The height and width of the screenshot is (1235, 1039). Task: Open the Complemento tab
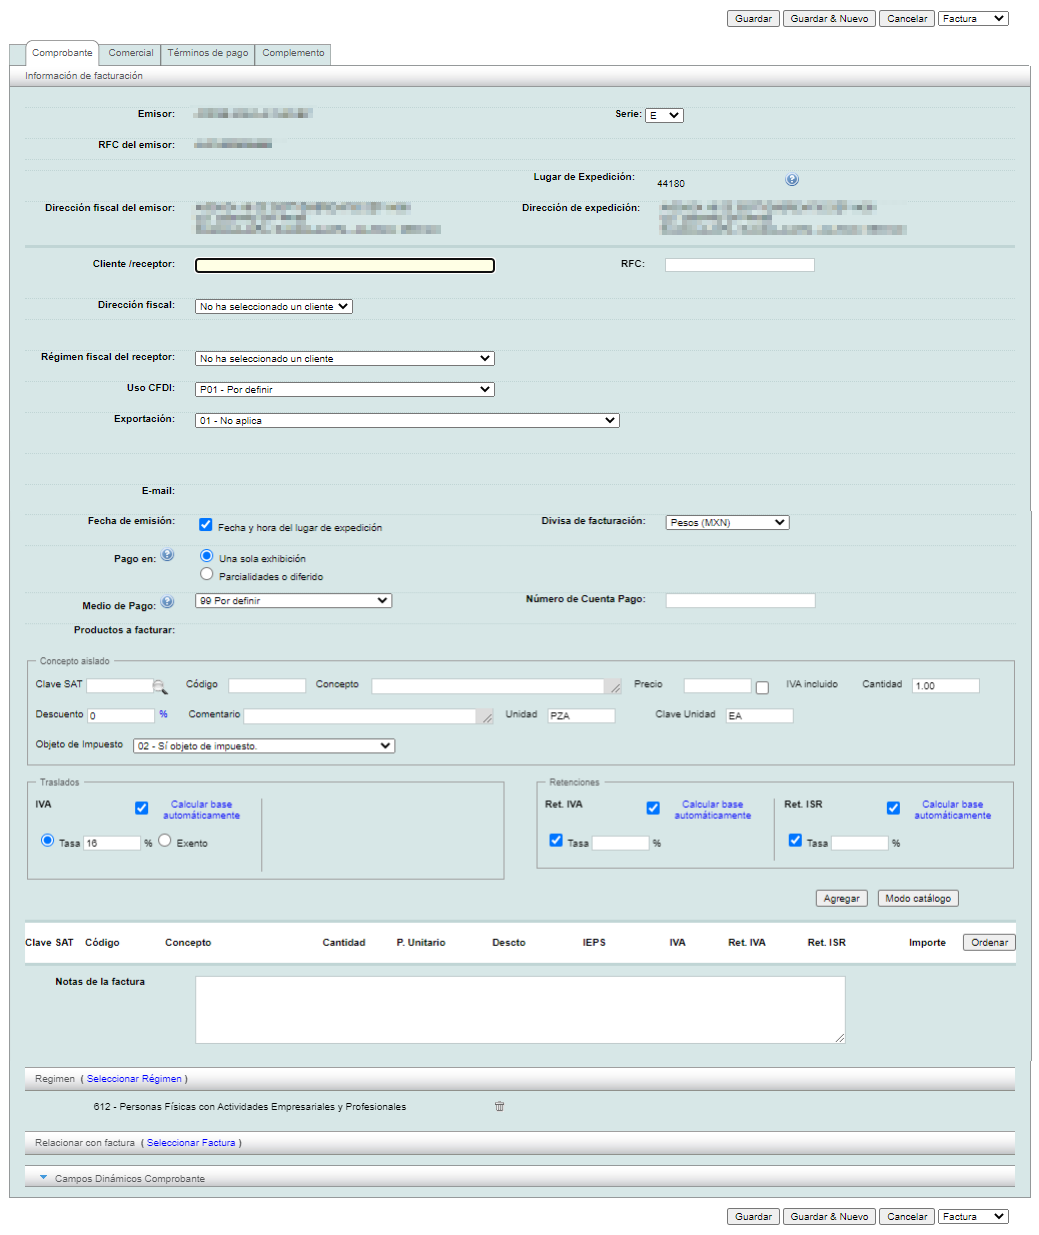pyautogui.click(x=293, y=53)
